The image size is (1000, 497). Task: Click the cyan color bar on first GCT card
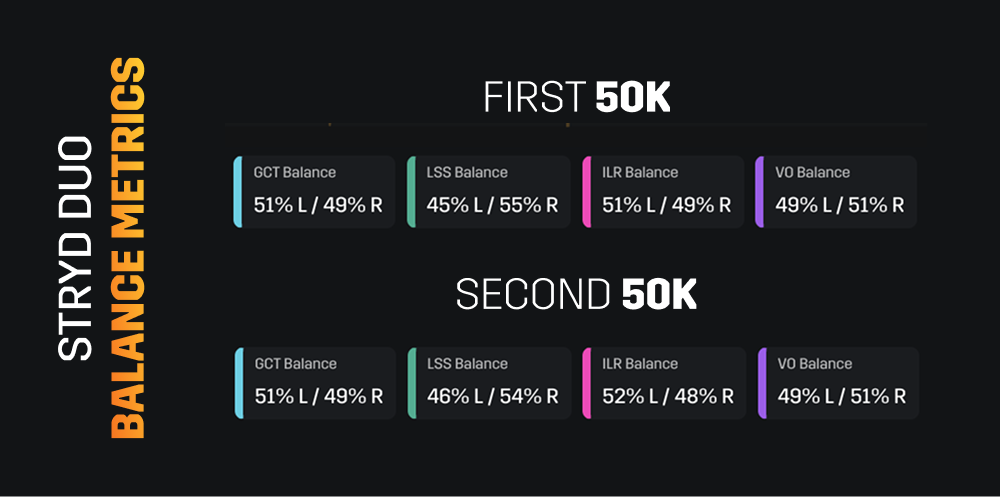tap(237, 191)
